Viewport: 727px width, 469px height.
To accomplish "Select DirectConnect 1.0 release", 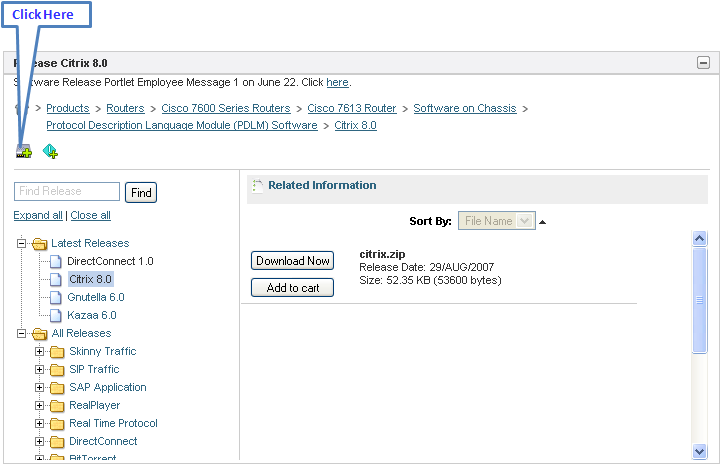I will click(110, 261).
